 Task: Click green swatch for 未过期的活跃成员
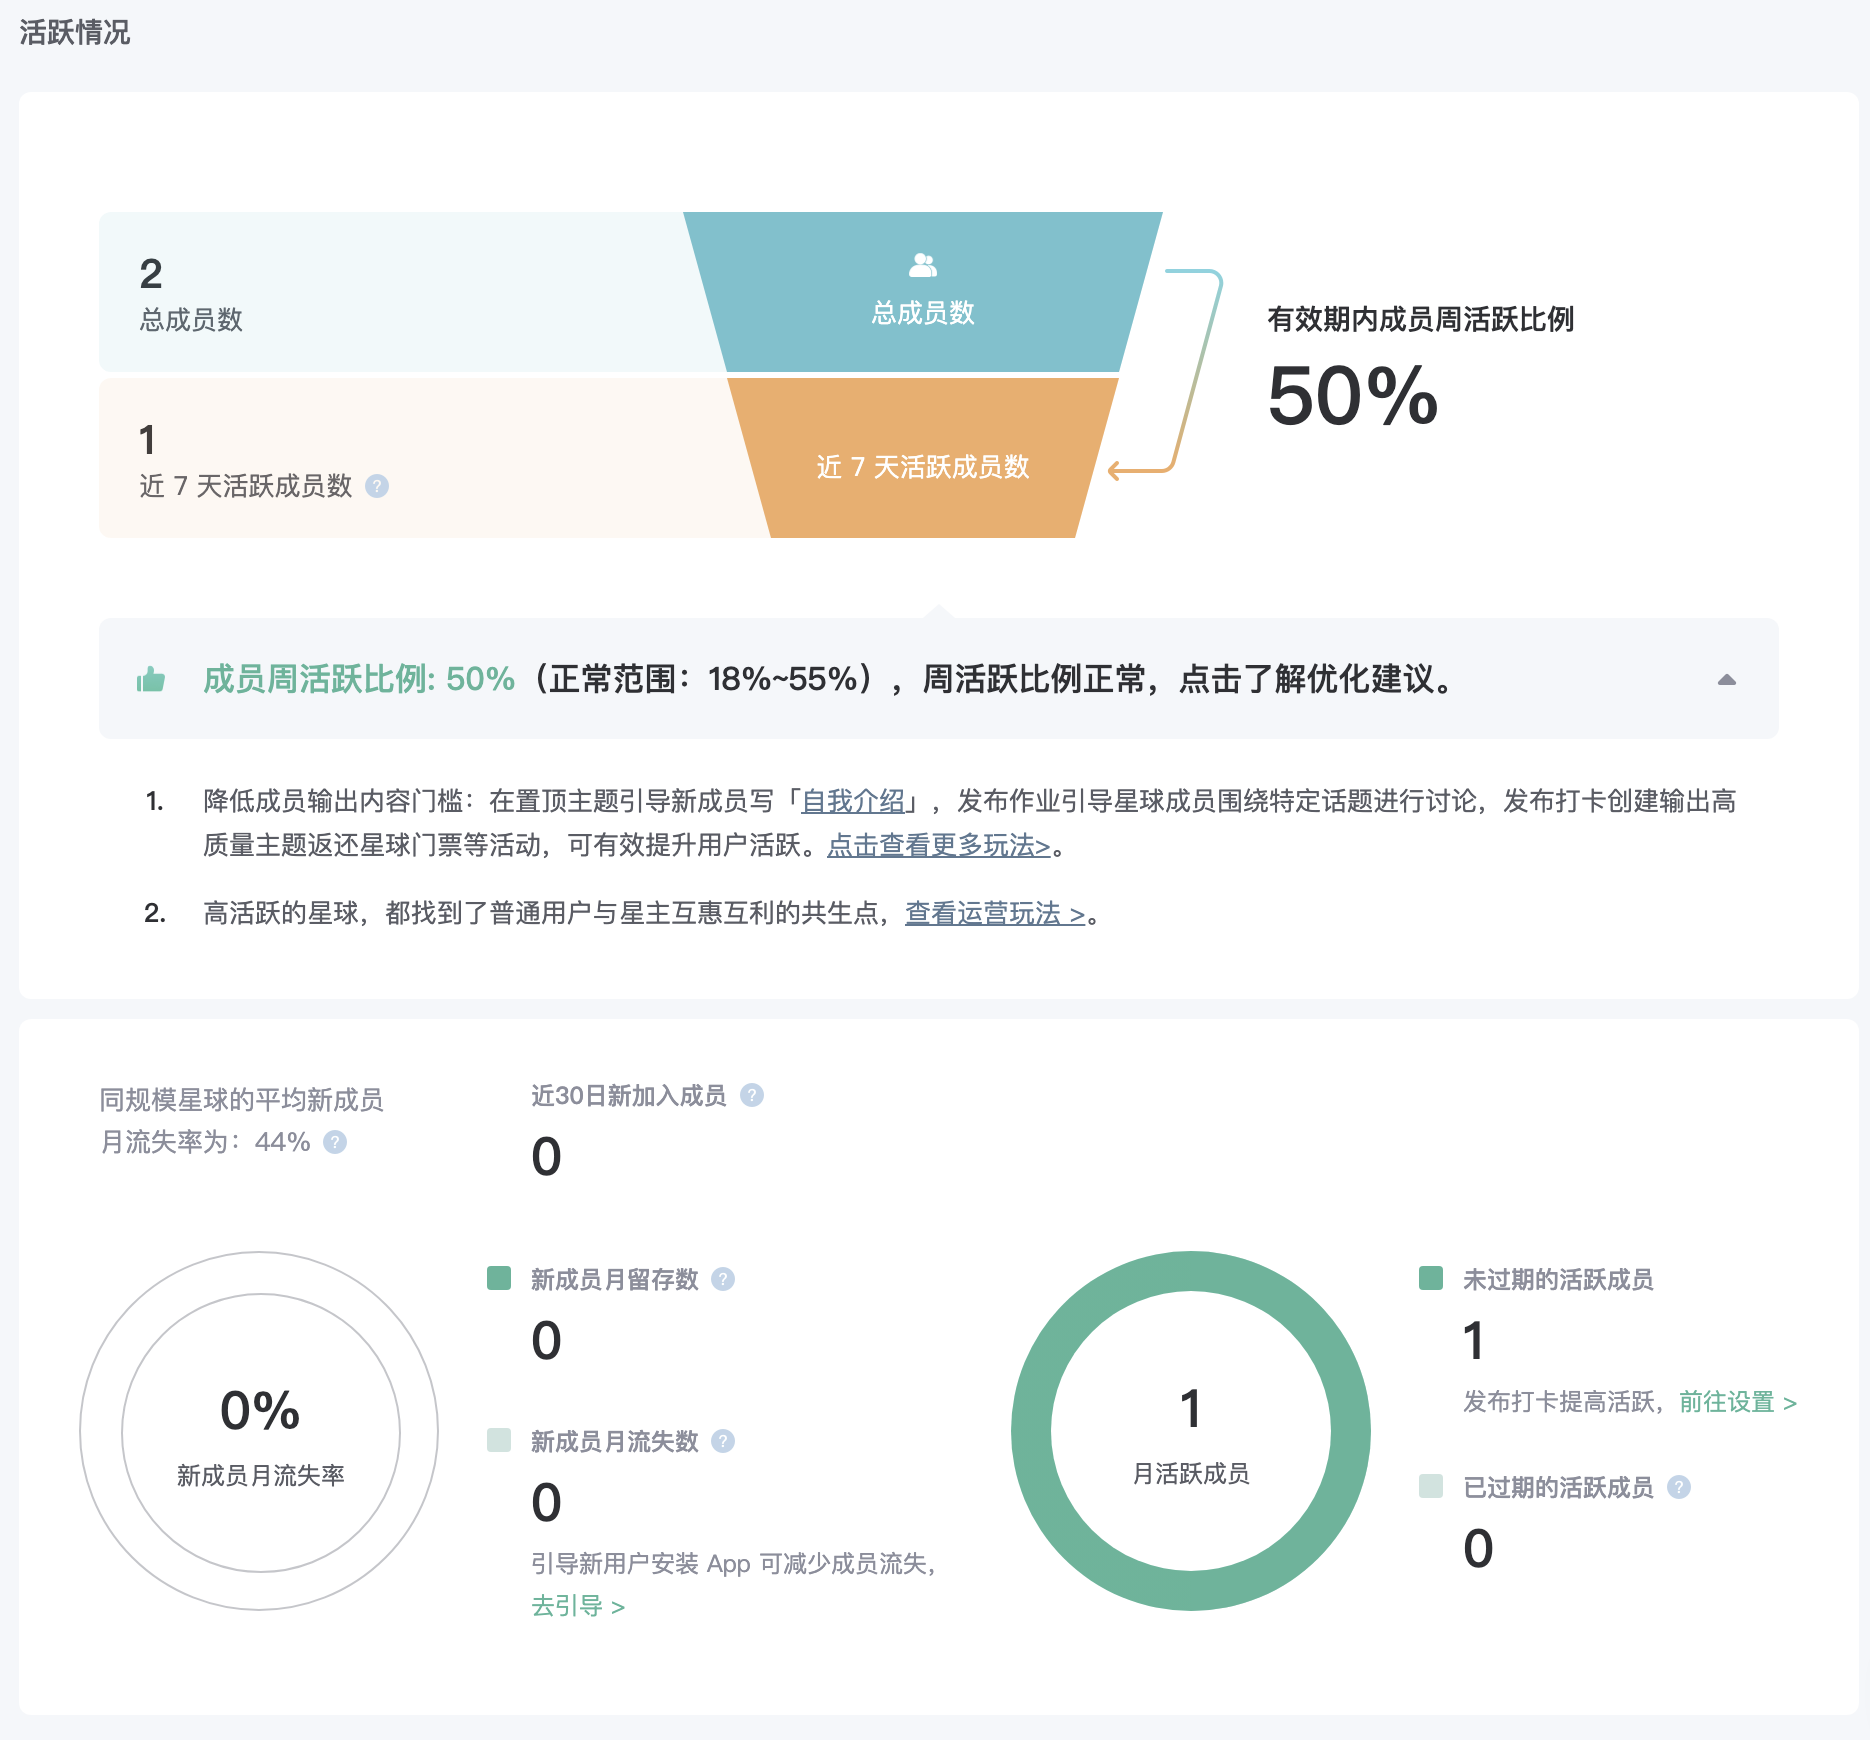pyautogui.click(x=1431, y=1278)
